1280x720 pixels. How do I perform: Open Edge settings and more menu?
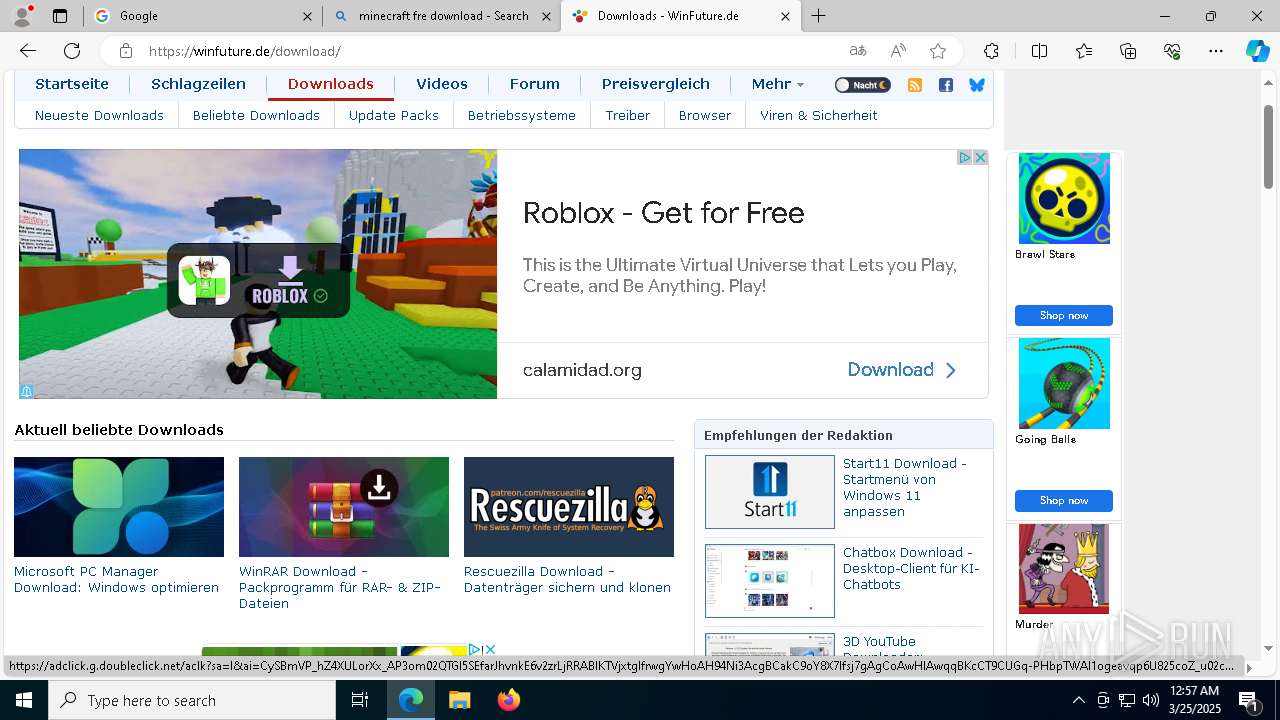tap(1216, 51)
